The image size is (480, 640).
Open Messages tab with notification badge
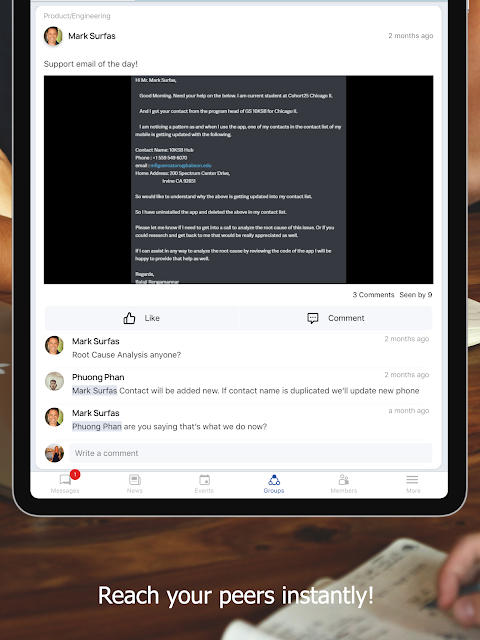pyautogui.click(x=65, y=483)
